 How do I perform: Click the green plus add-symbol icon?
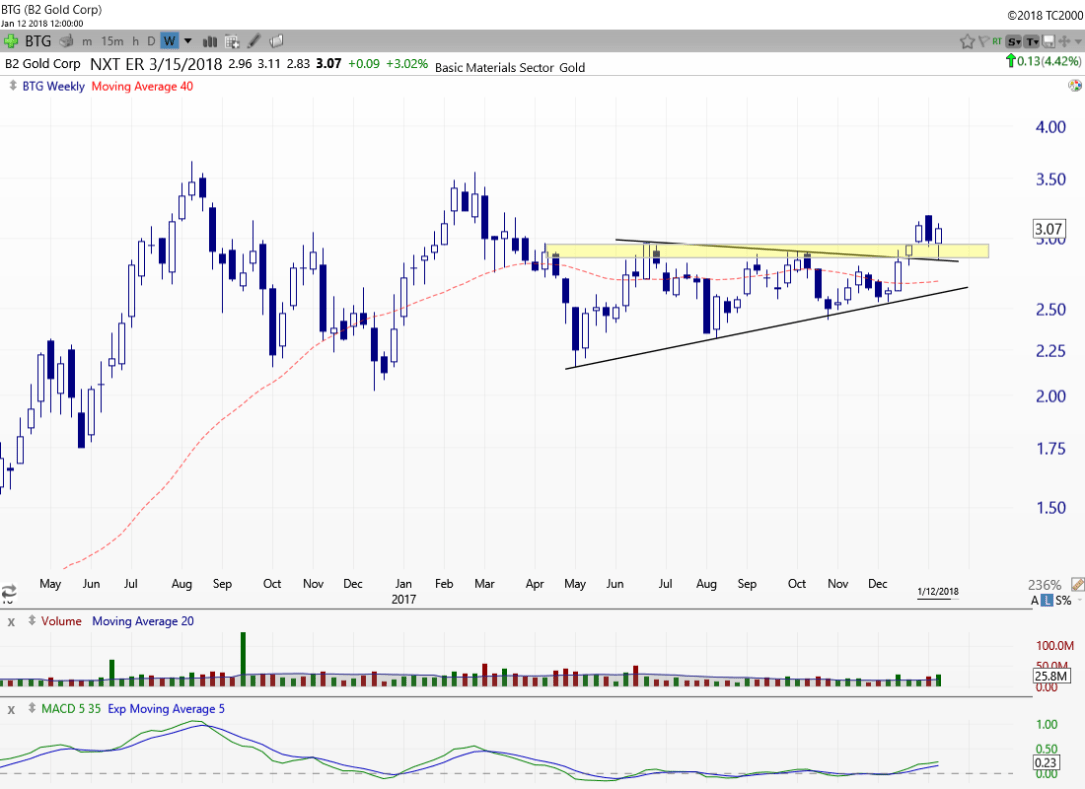11,41
